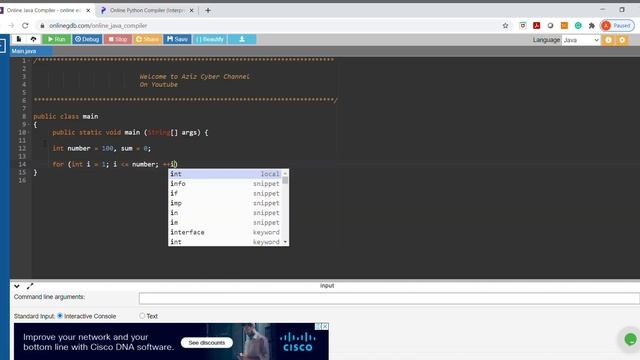Choose 'imp' snippet suggestion

click(225, 203)
